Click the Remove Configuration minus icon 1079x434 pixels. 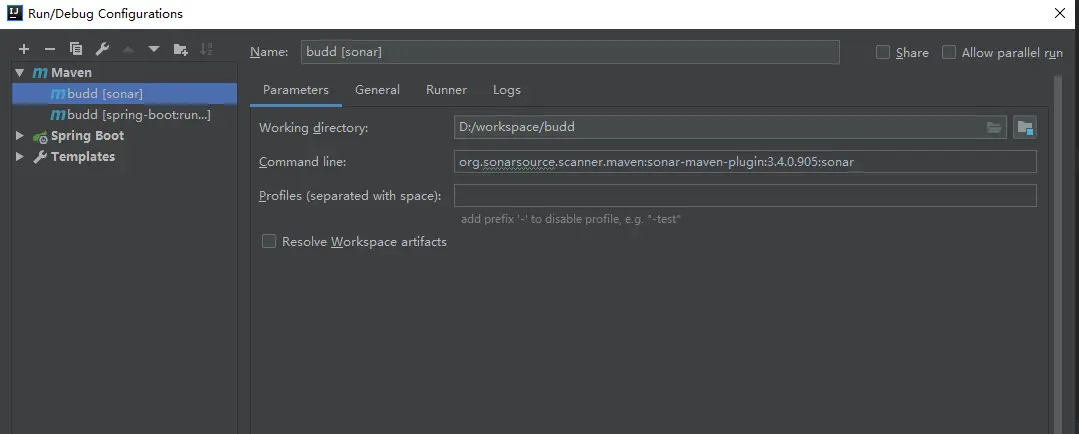tap(50, 49)
